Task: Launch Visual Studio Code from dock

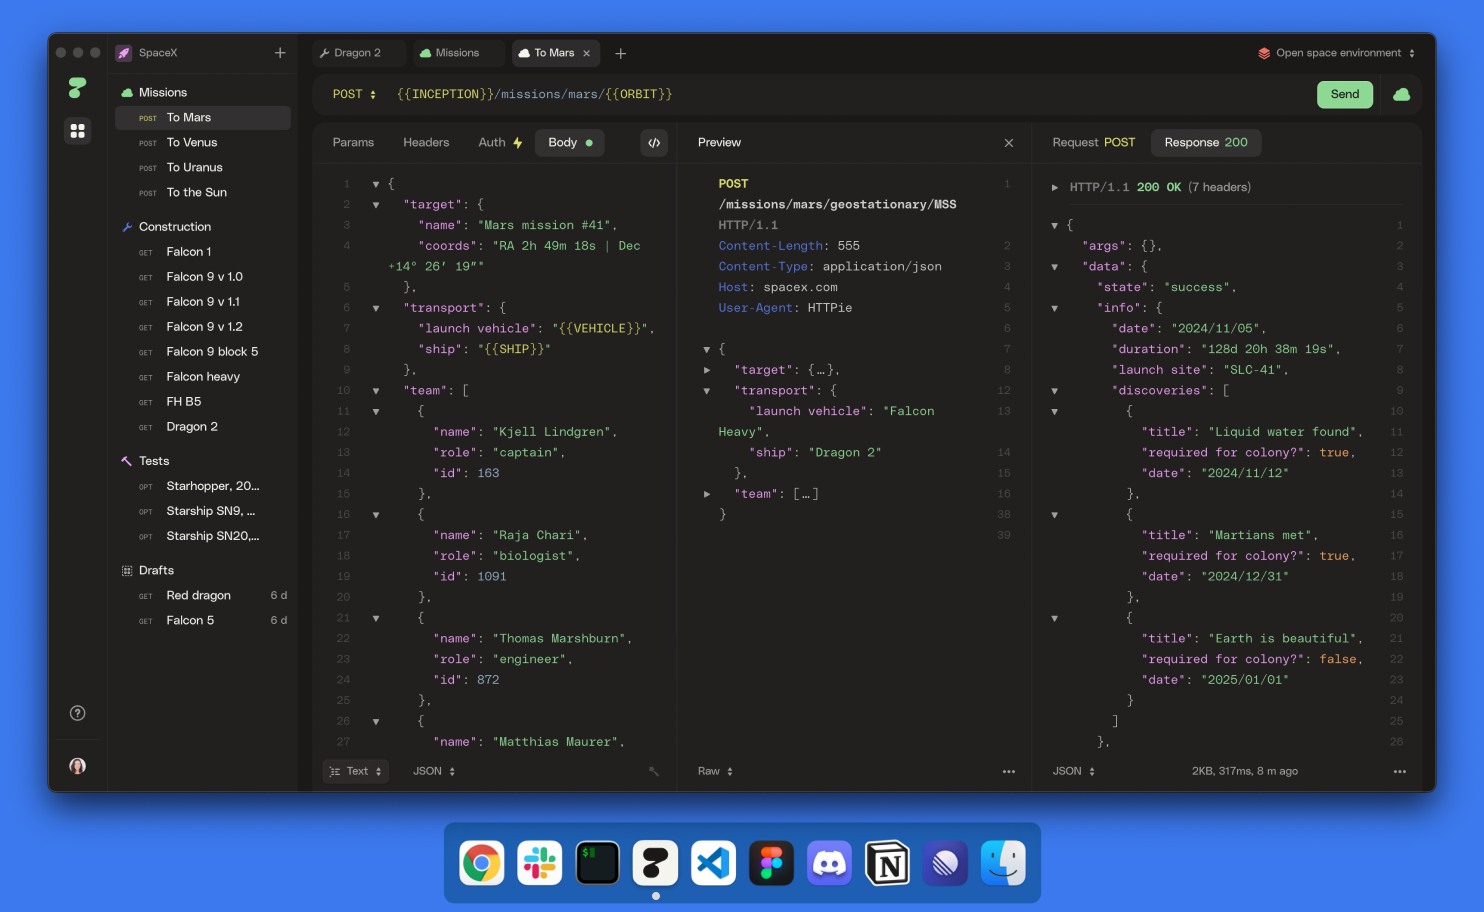Action: (714, 863)
